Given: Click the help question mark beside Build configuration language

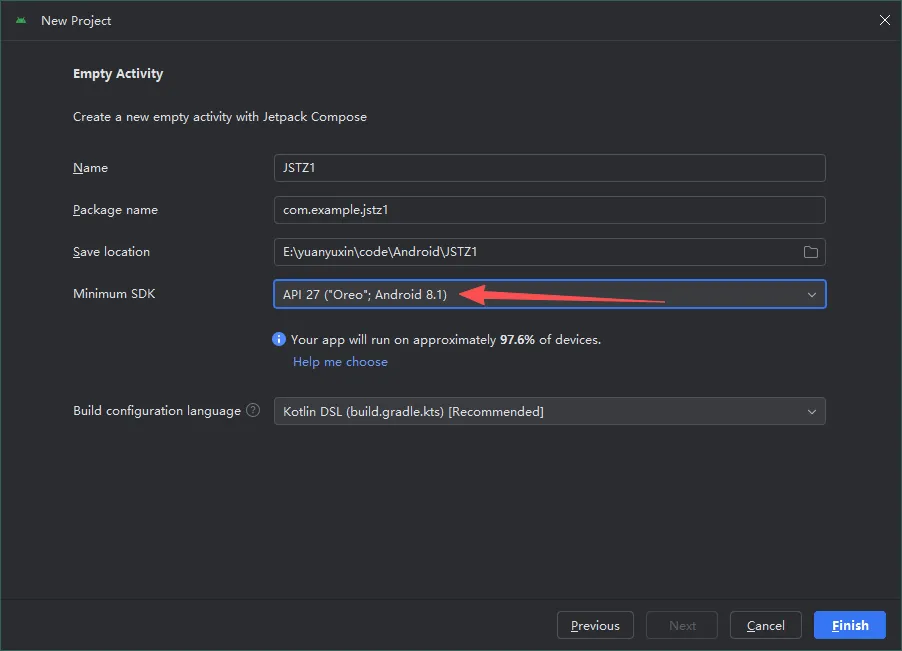Looking at the screenshot, I should click(253, 410).
